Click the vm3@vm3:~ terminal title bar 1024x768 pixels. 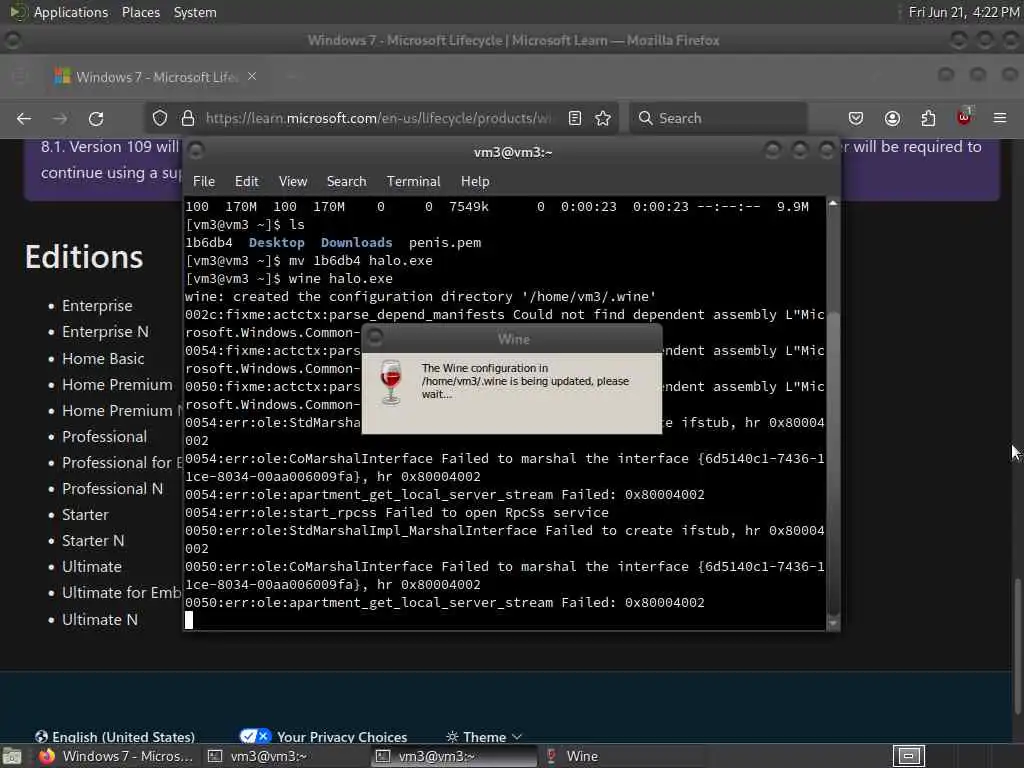tap(513, 152)
